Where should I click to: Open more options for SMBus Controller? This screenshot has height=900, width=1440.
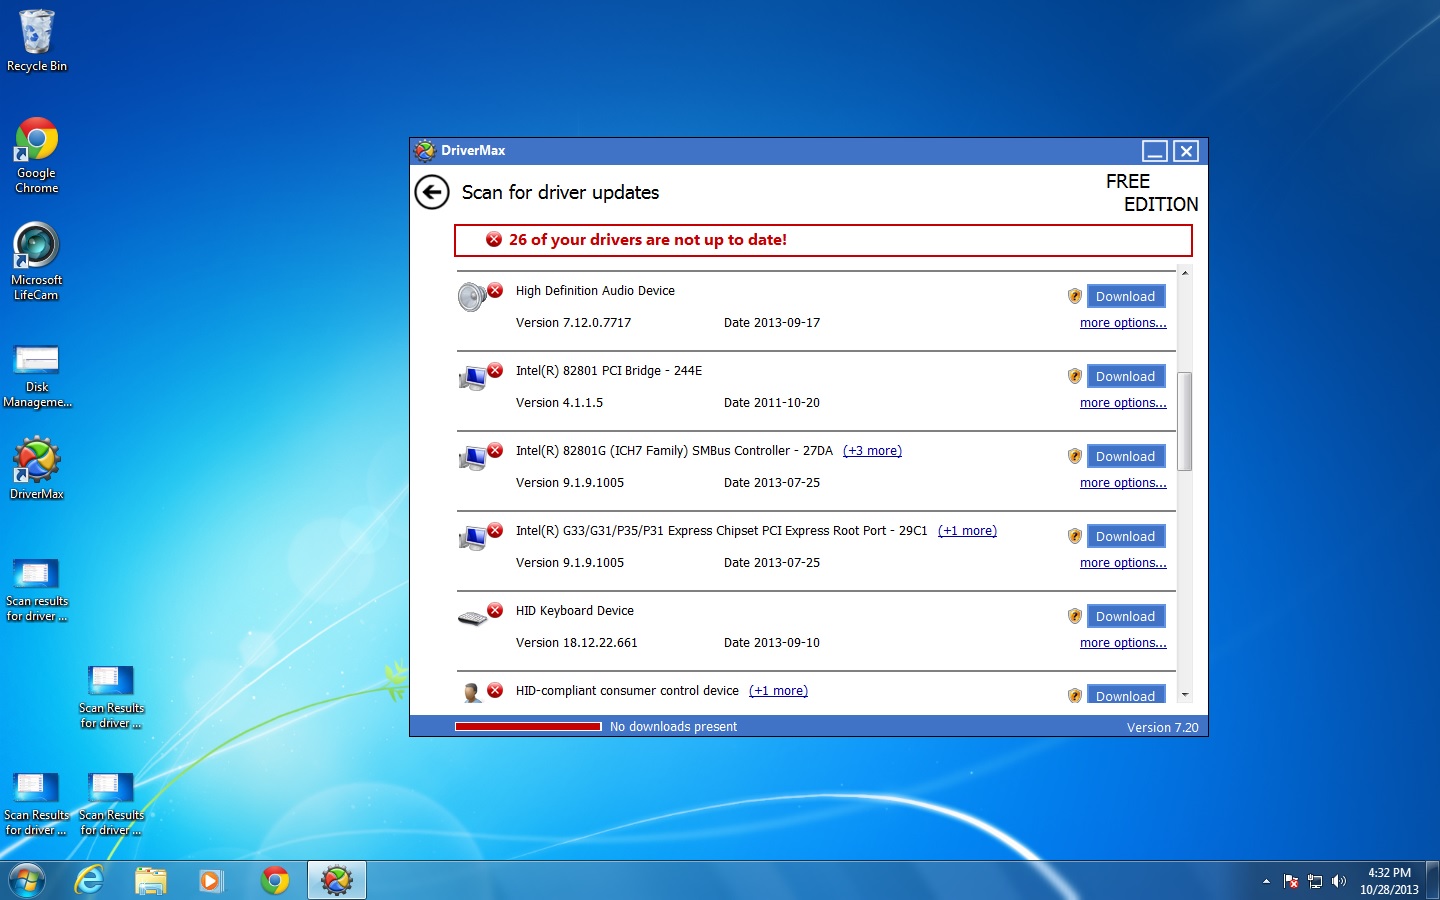[x=1123, y=483]
